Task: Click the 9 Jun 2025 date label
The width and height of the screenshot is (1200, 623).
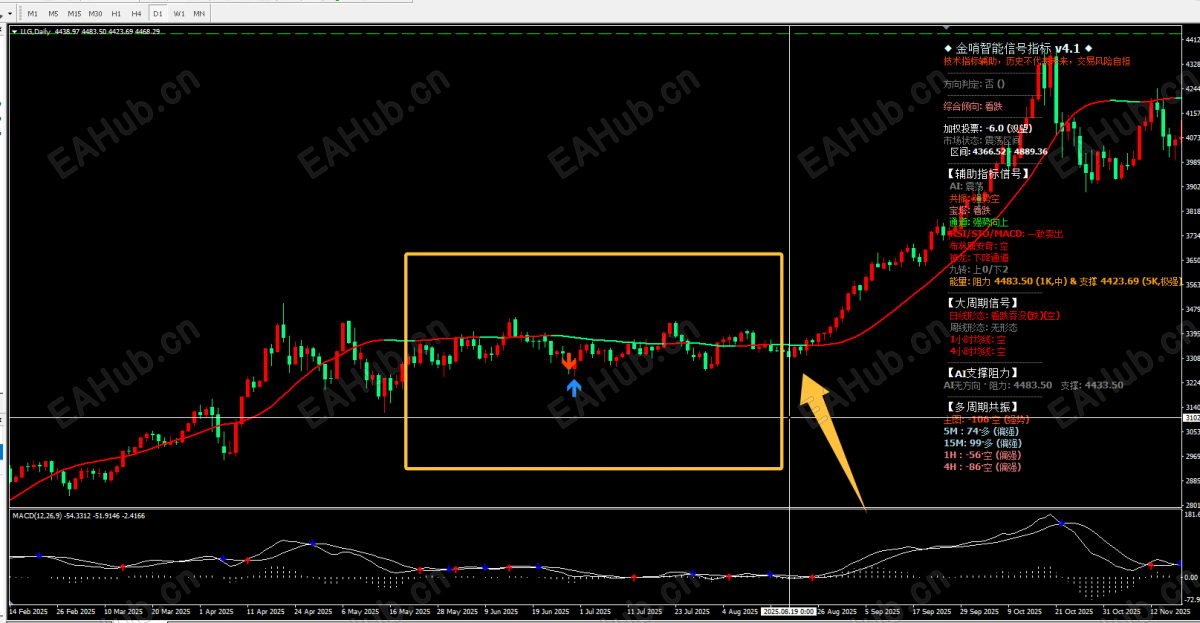Action: point(499,609)
